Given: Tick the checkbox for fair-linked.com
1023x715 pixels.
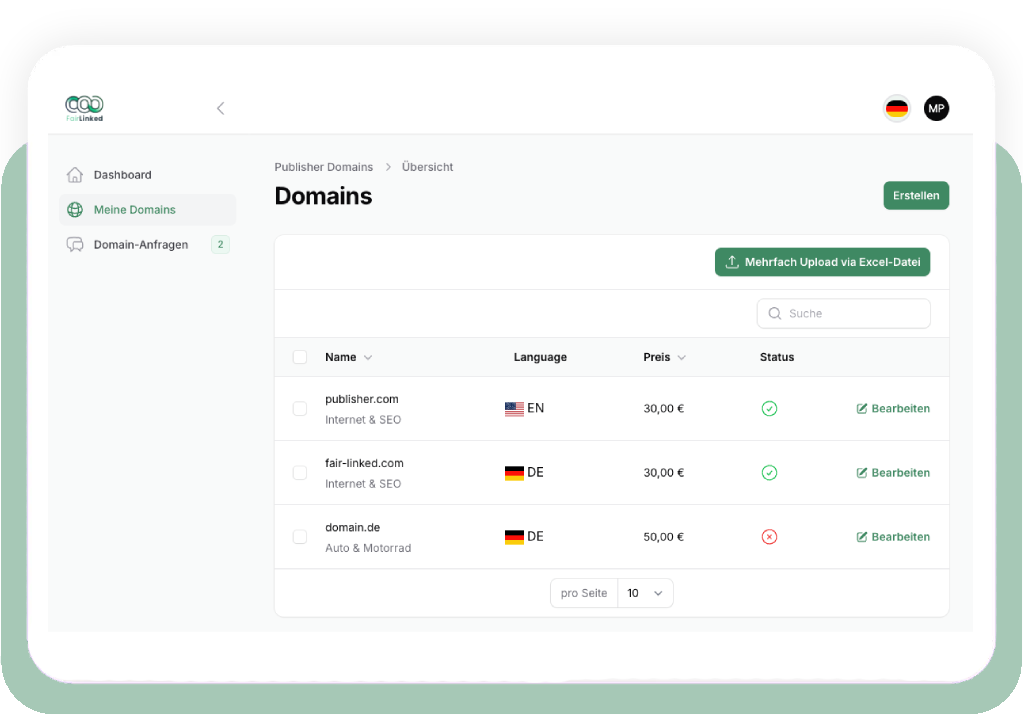Looking at the screenshot, I should click(300, 472).
